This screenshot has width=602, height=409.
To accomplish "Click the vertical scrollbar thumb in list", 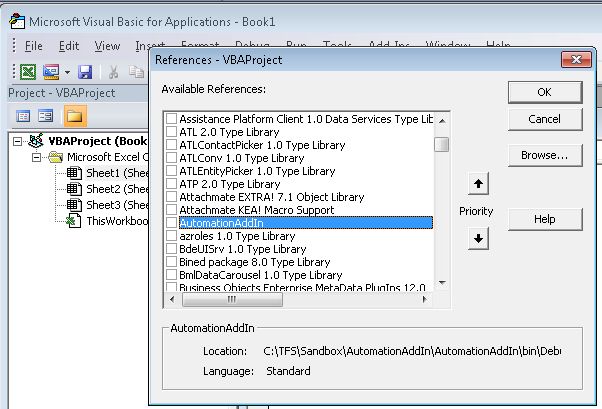I will point(442,145).
